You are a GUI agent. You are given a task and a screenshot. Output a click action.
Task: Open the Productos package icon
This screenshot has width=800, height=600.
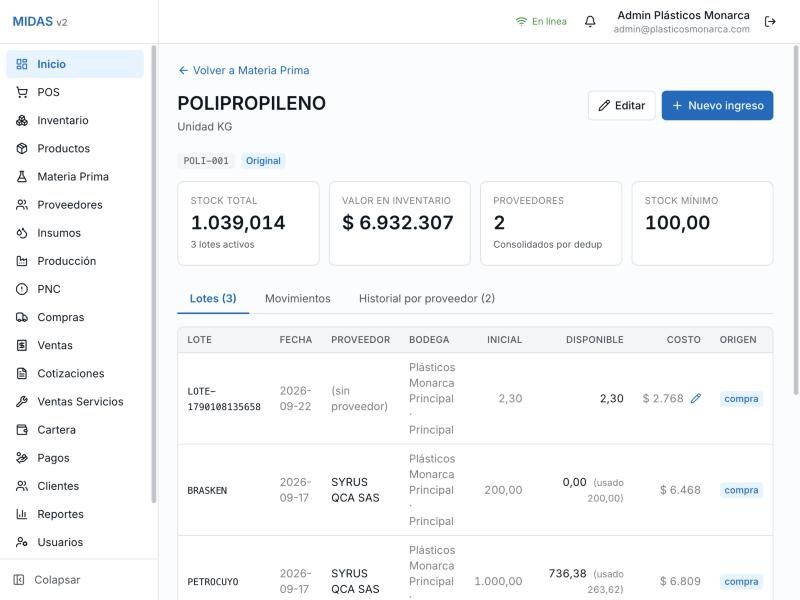pyautogui.click(x=21, y=148)
